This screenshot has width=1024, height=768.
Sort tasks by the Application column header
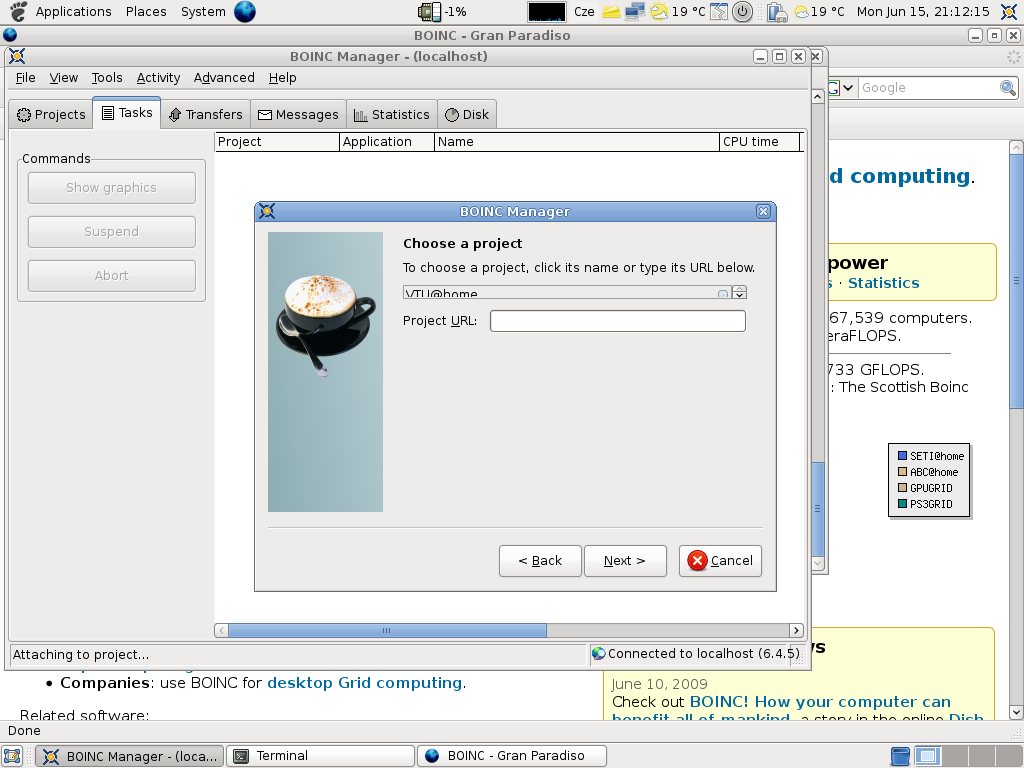coord(387,142)
